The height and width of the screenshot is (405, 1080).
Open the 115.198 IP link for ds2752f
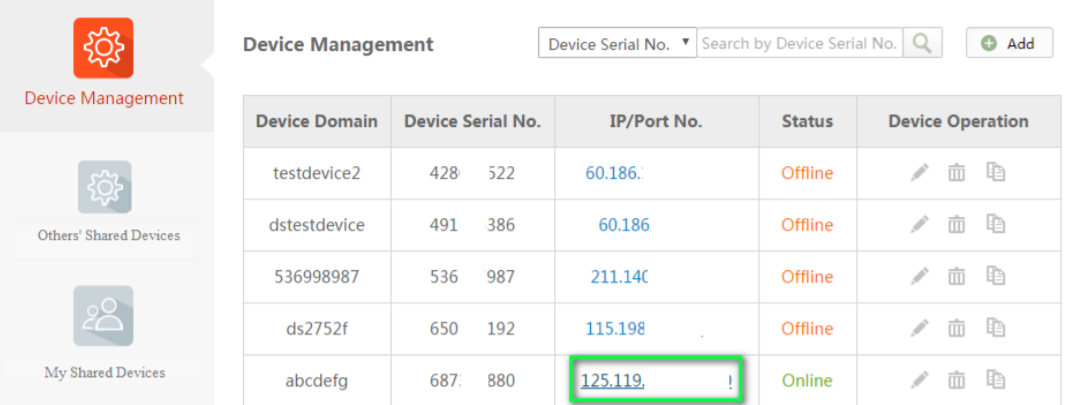tap(614, 328)
